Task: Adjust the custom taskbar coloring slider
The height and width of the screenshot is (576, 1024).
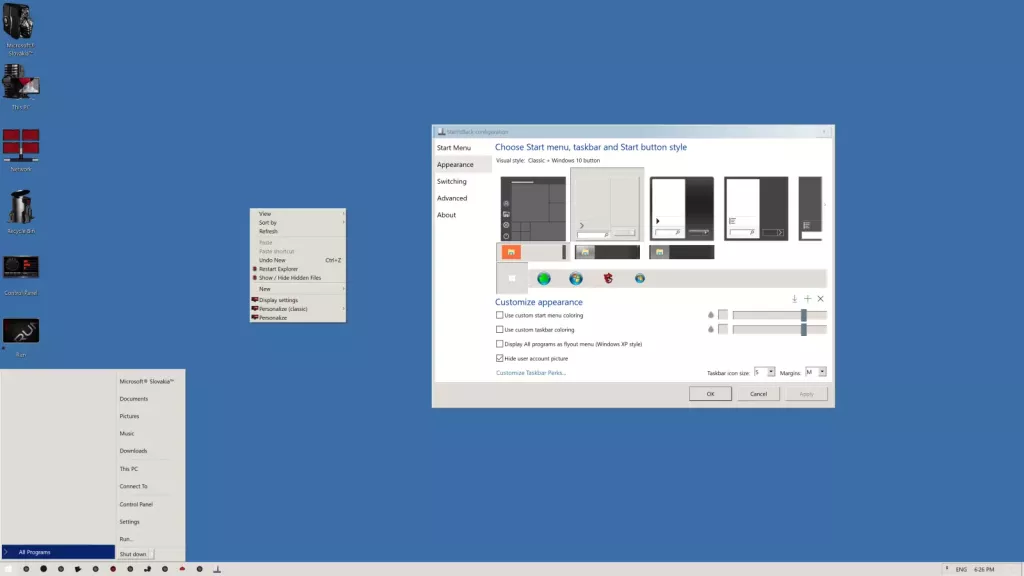Action: (x=804, y=330)
